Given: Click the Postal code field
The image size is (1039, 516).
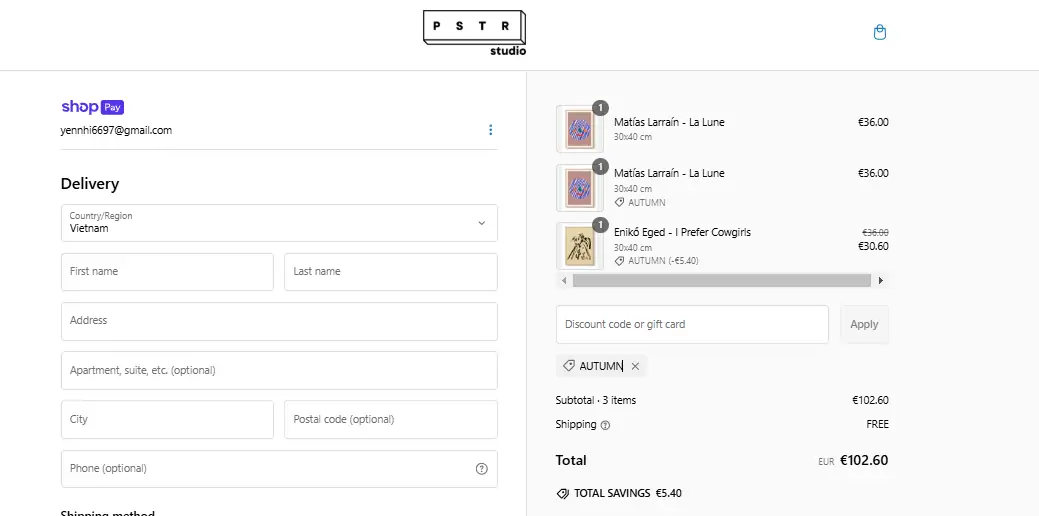Looking at the screenshot, I should click(x=390, y=420).
